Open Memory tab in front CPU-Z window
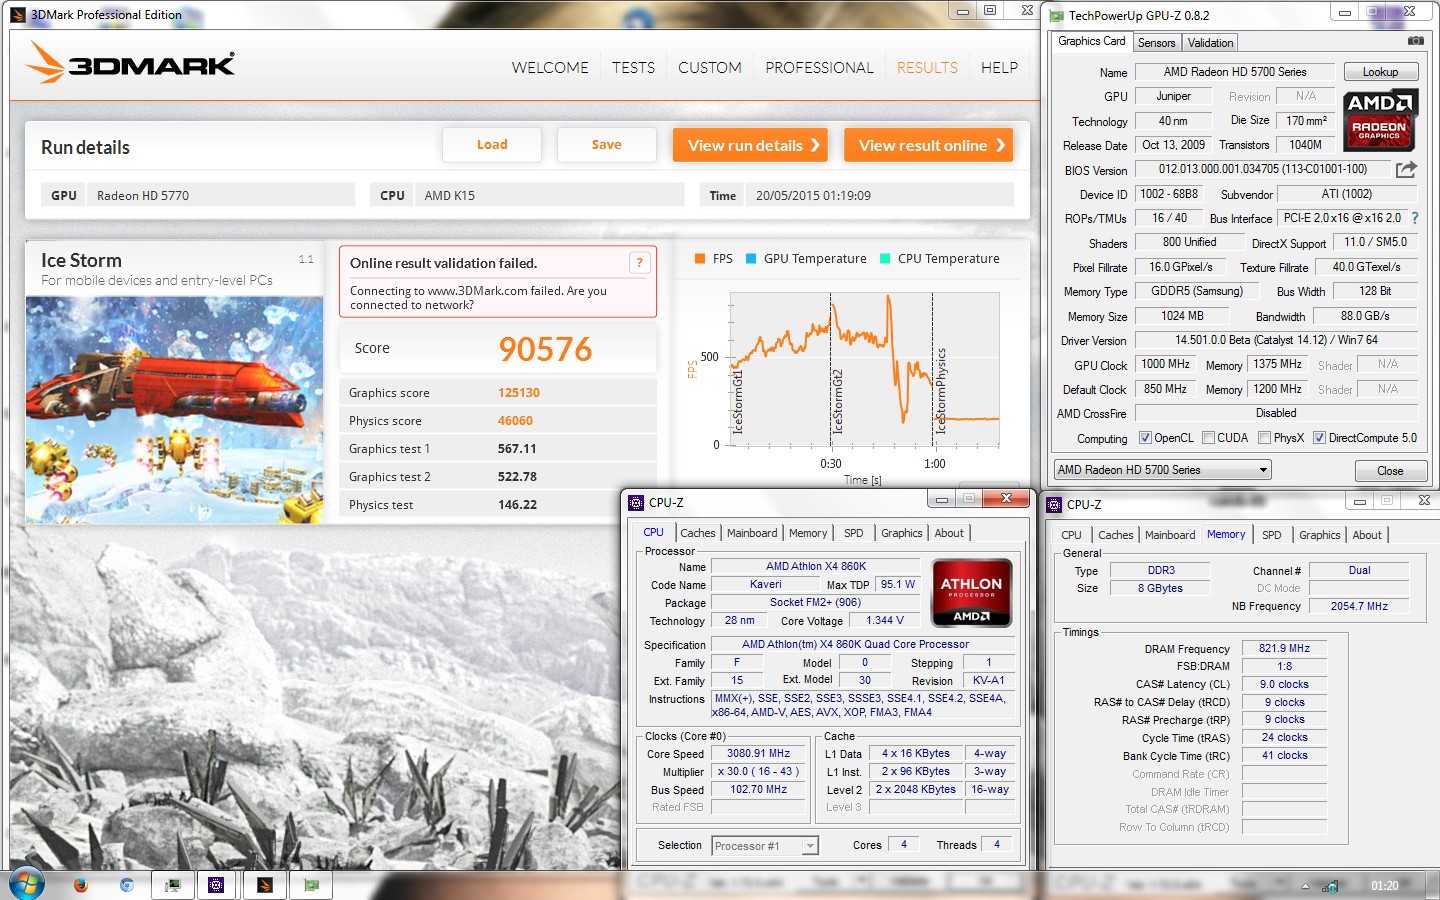The width and height of the screenshot is (1440, 900). pyautogui.click(x=808, y=533)
